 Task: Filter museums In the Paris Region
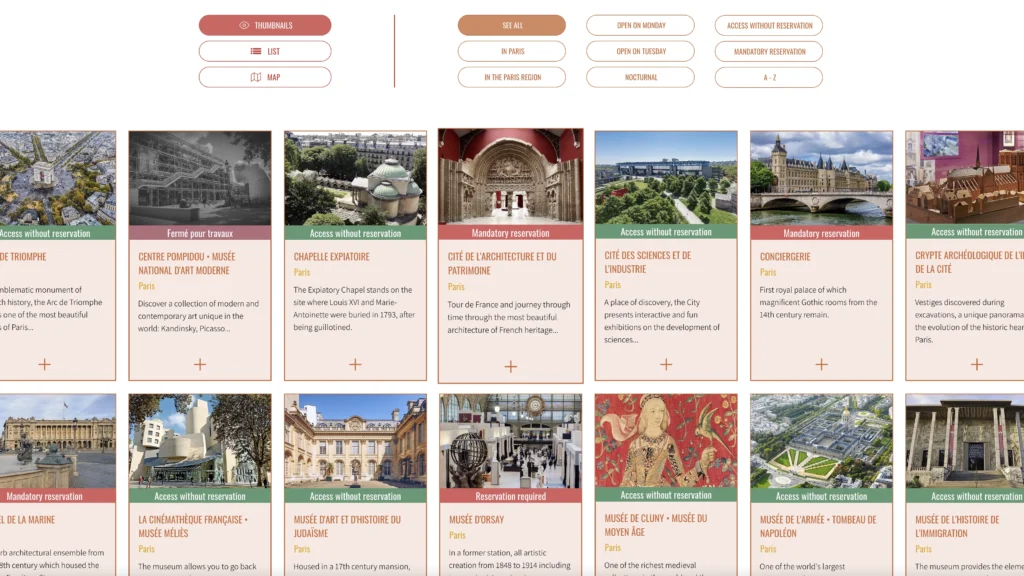[512, 76]
